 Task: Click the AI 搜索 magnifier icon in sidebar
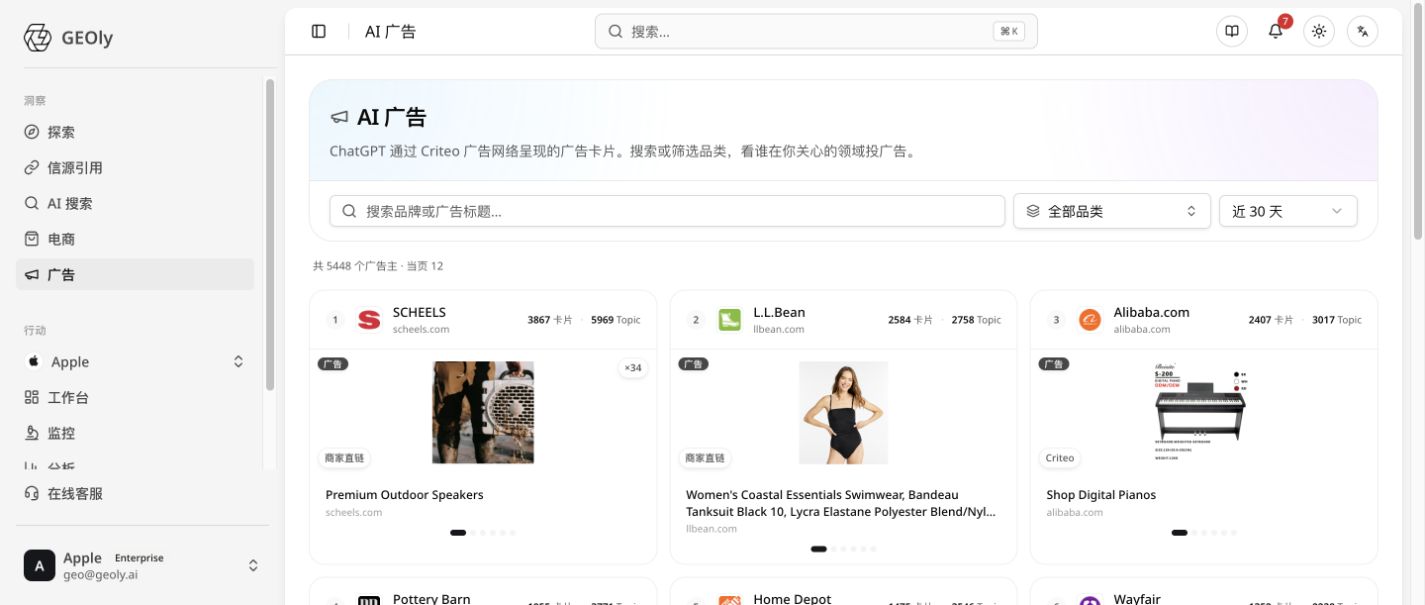tap(32, 203)
